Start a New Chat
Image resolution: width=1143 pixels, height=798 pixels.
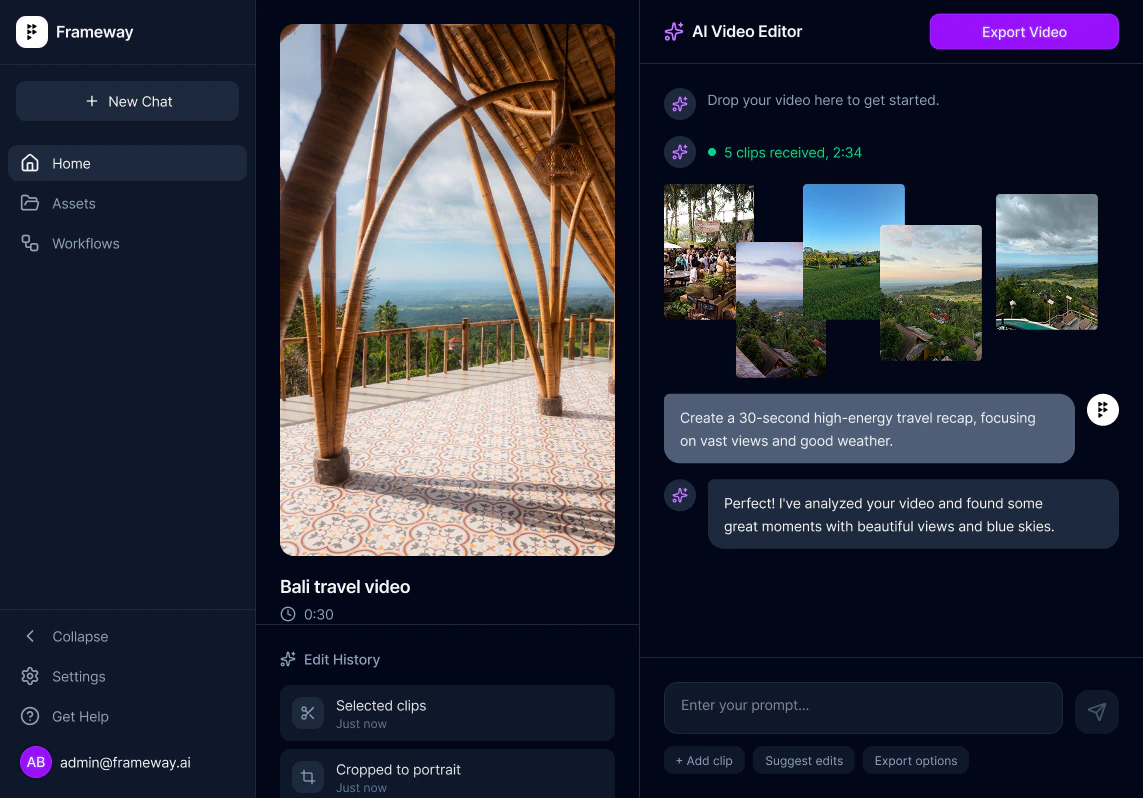(x=127, y=101)
